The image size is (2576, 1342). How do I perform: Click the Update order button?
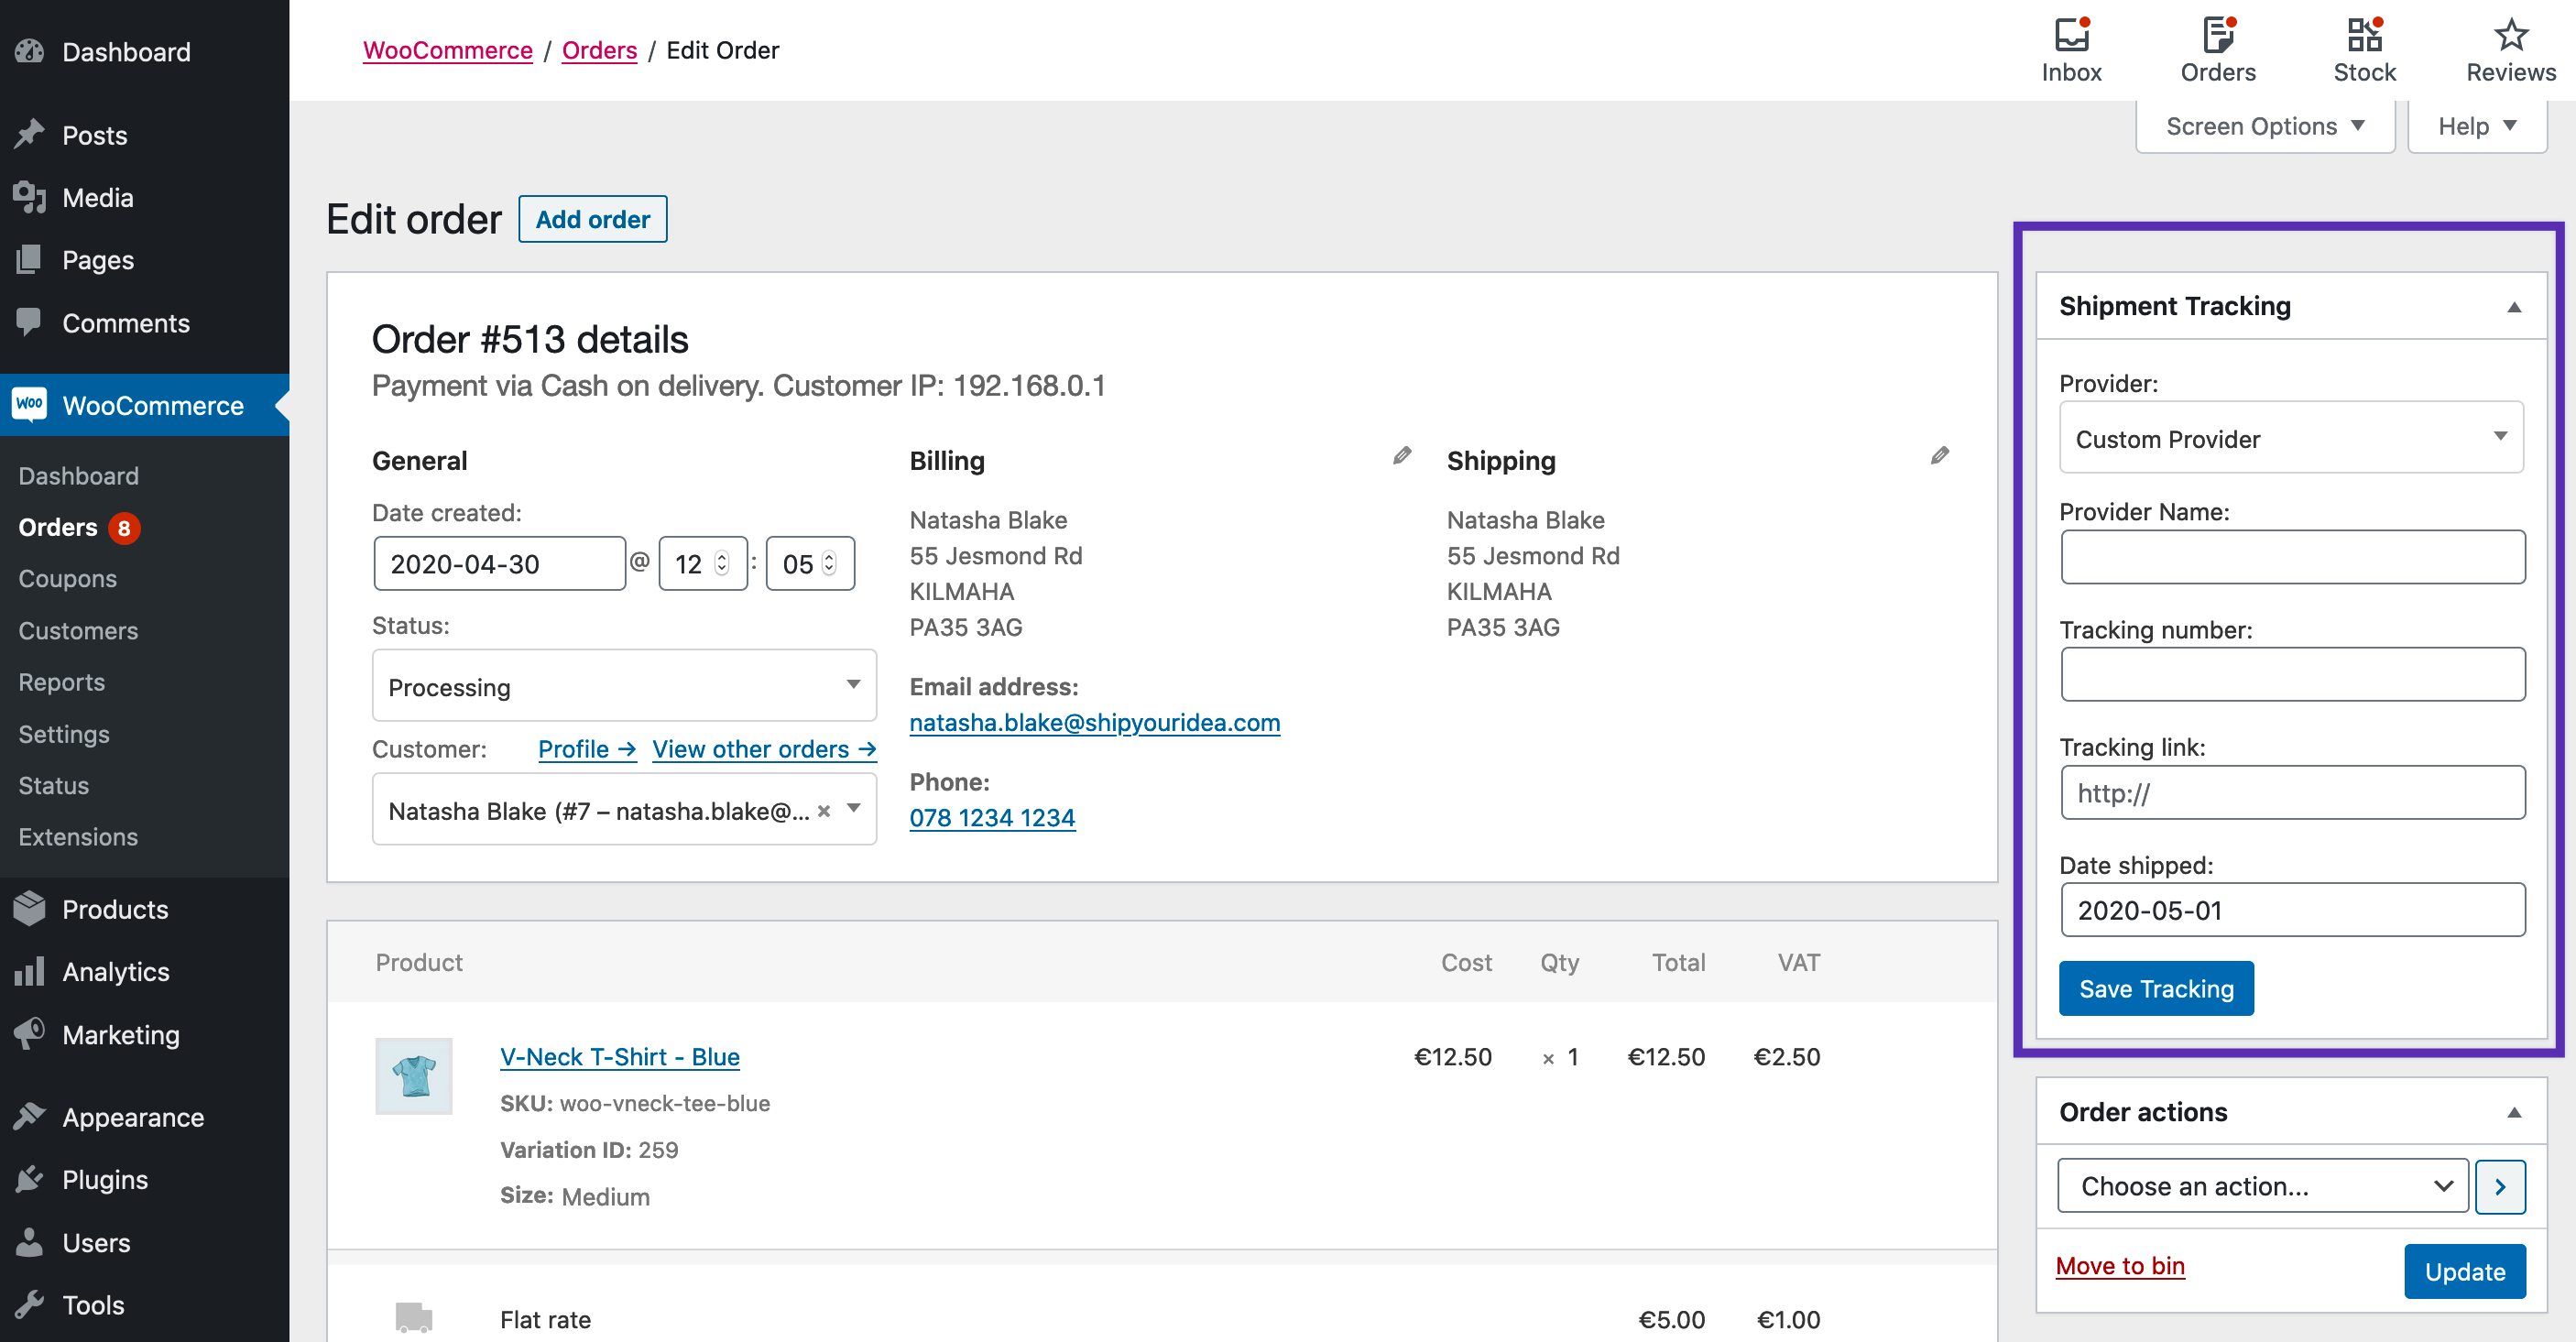[x=2465, y=1271]
